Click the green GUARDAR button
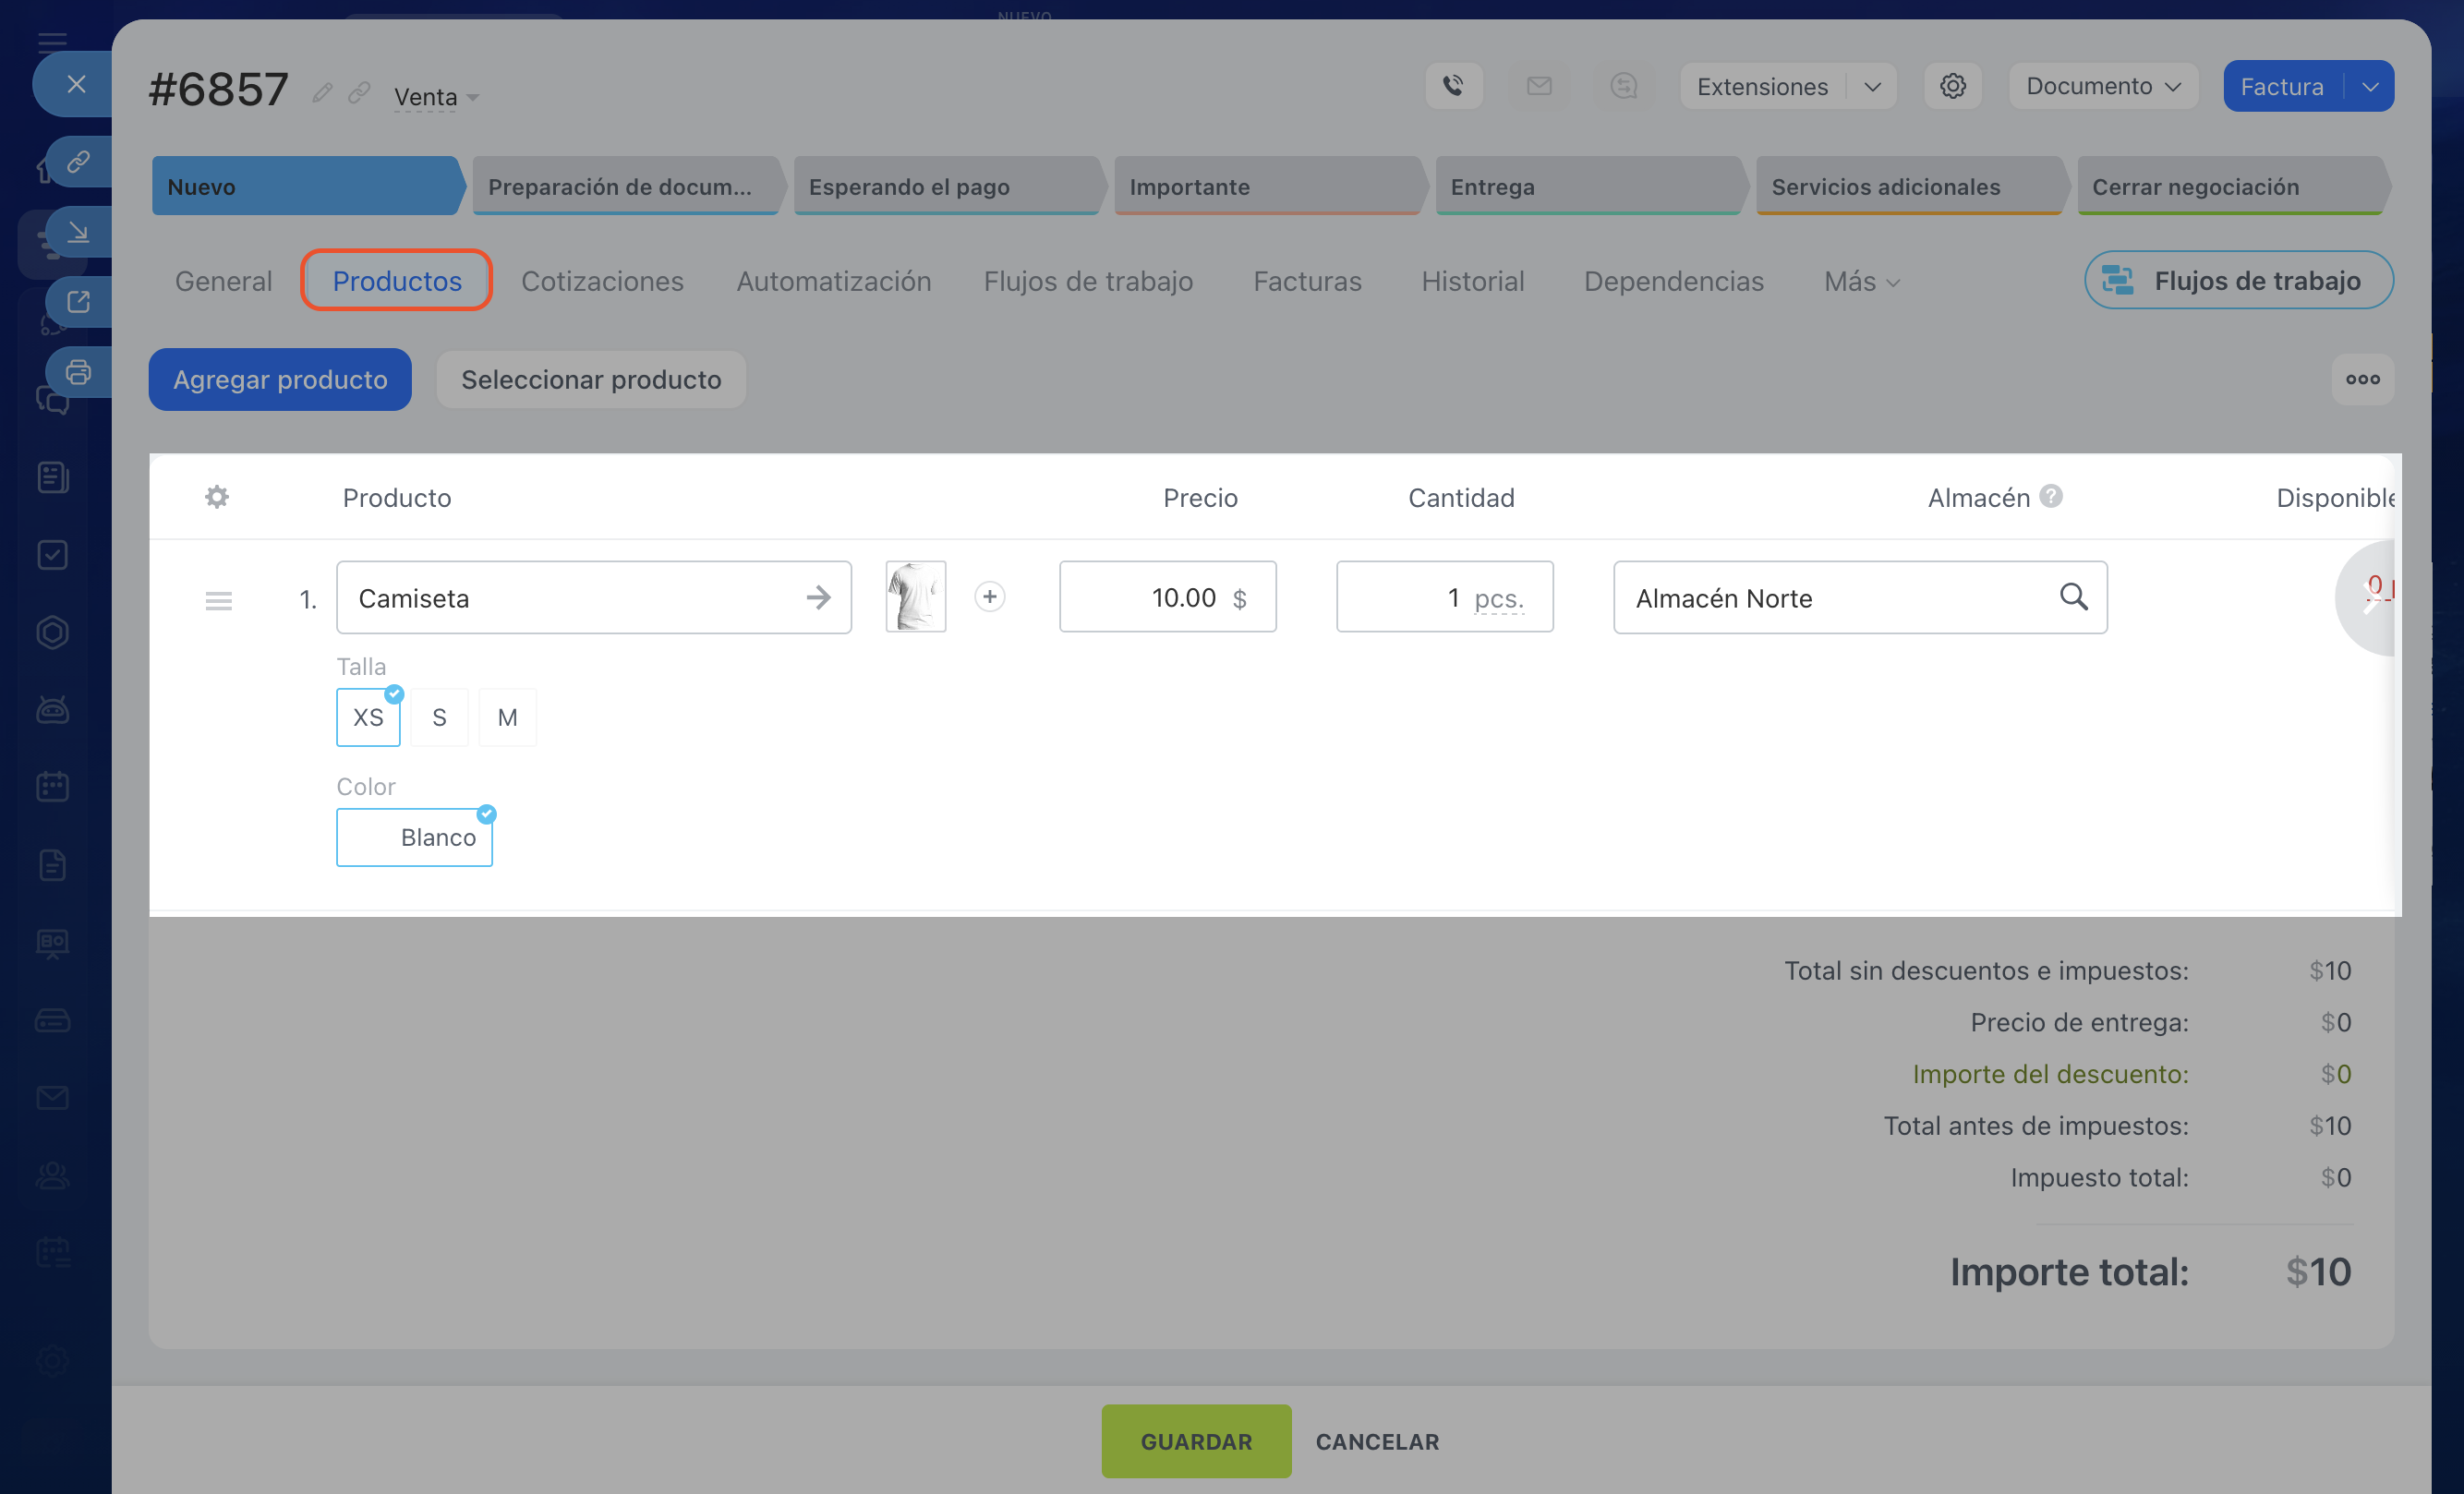 (1195, 1441)
